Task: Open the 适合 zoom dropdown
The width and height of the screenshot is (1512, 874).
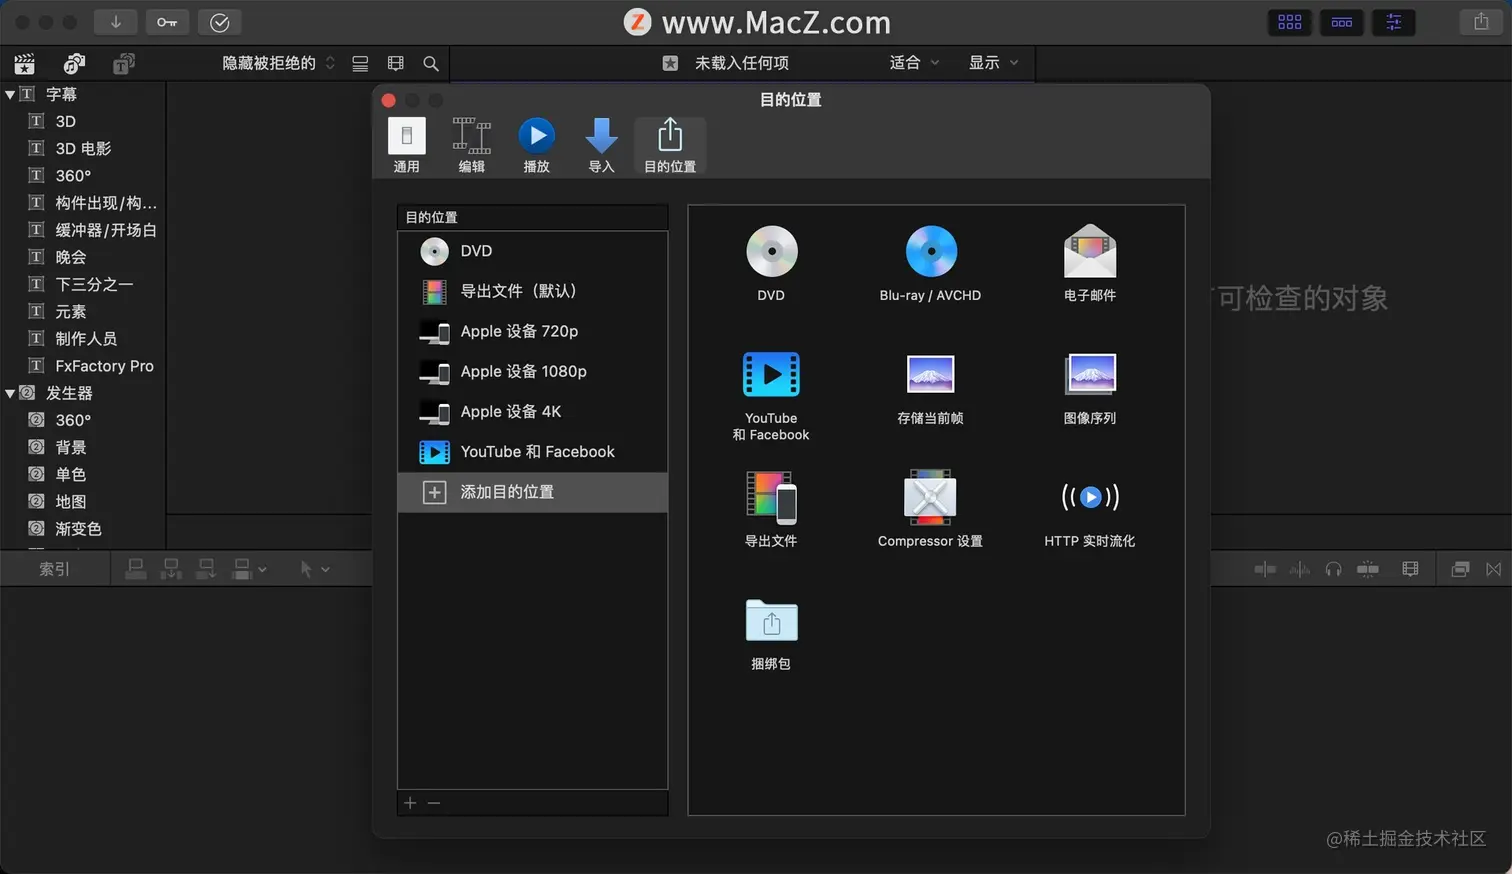Action: [x=914, y=63]
